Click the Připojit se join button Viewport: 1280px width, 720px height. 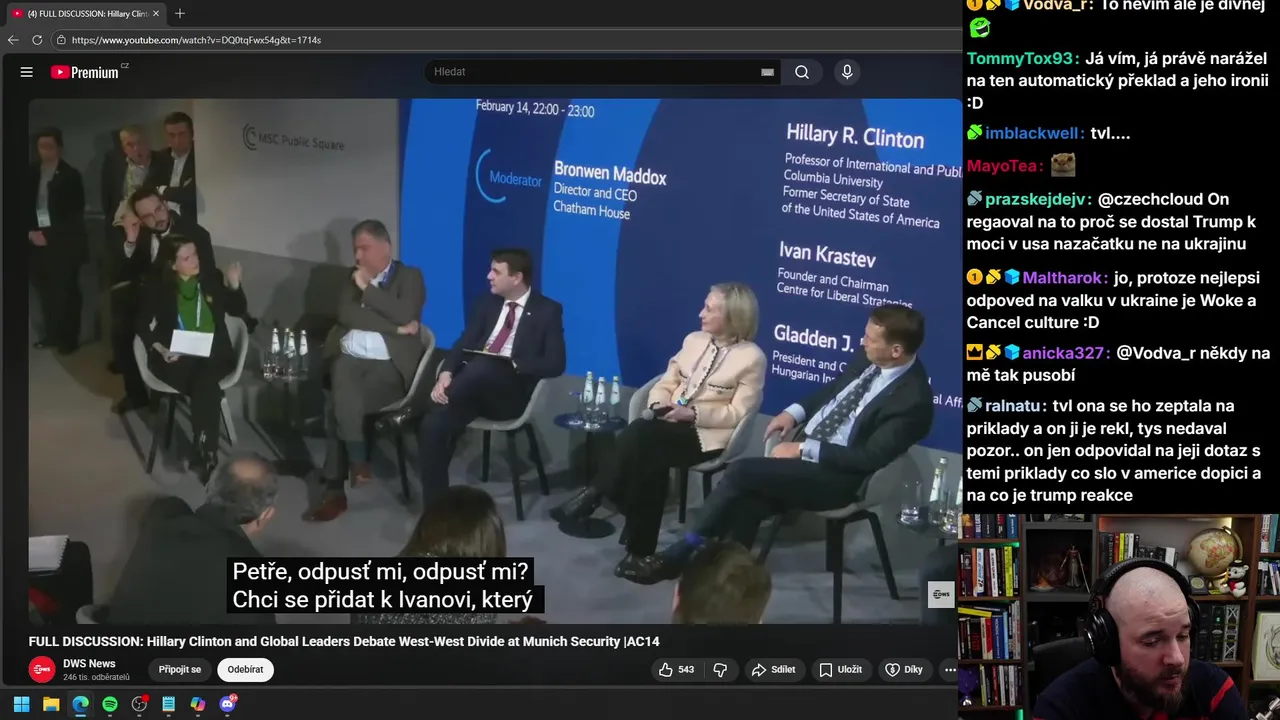click(180, 669)
